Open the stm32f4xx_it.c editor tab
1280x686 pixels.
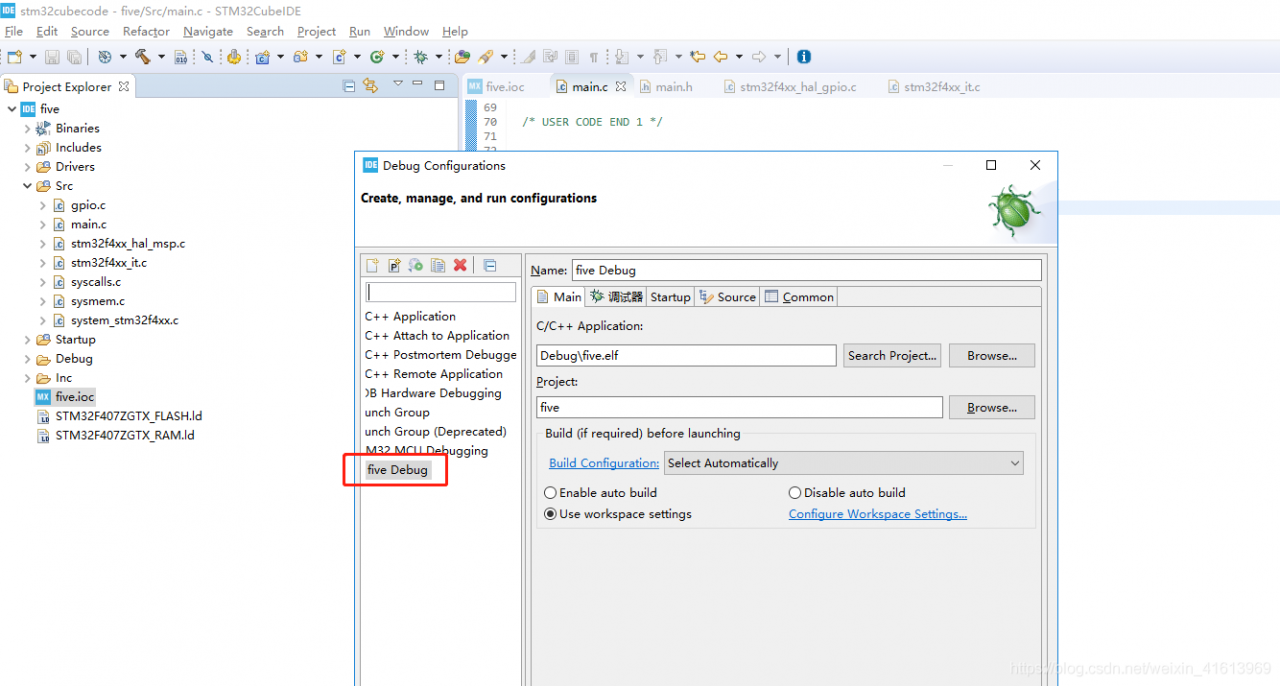[934, 87]
